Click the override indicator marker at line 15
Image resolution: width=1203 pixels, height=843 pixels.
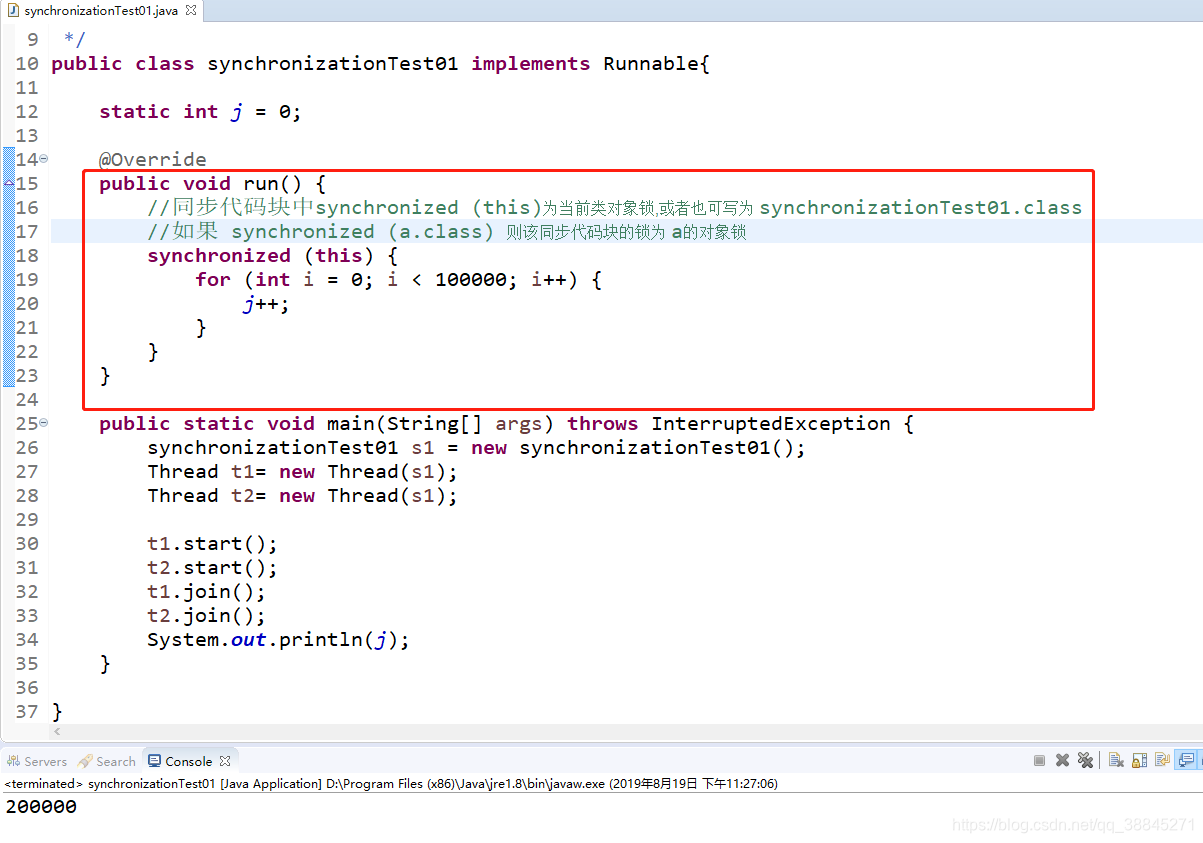click(8, 184)
